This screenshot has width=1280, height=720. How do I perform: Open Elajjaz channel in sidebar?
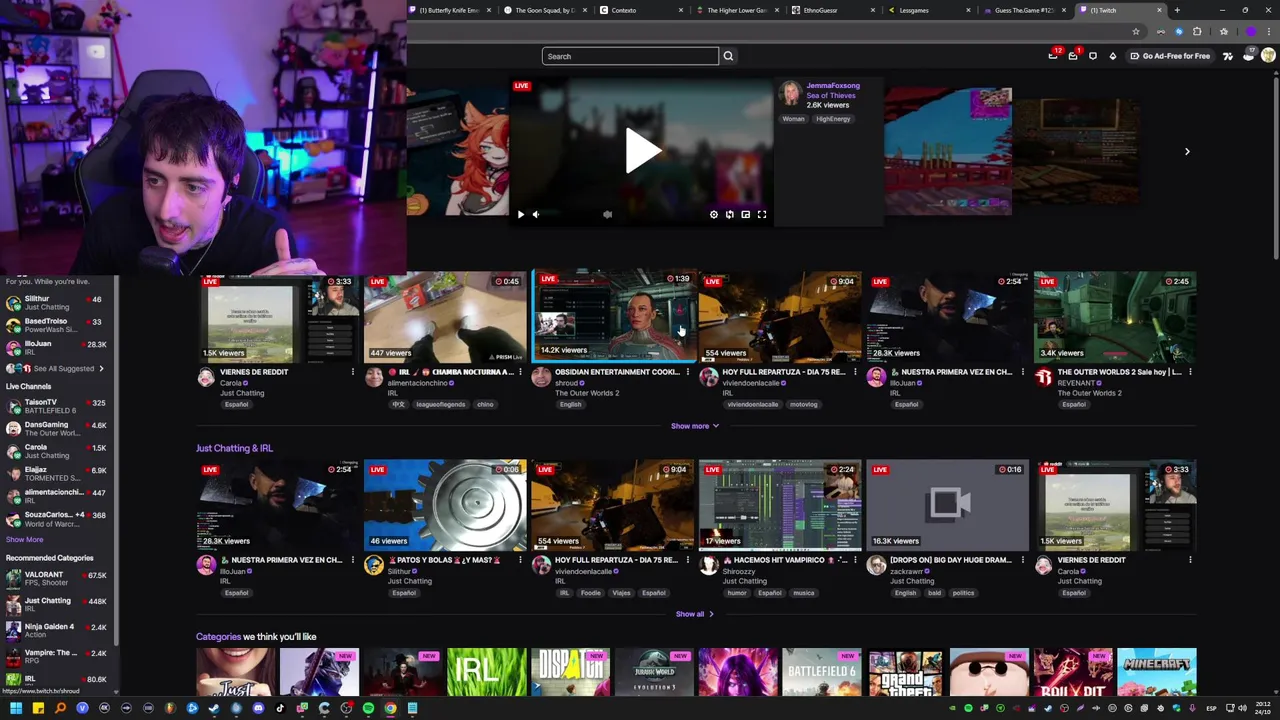click(58, 473)
